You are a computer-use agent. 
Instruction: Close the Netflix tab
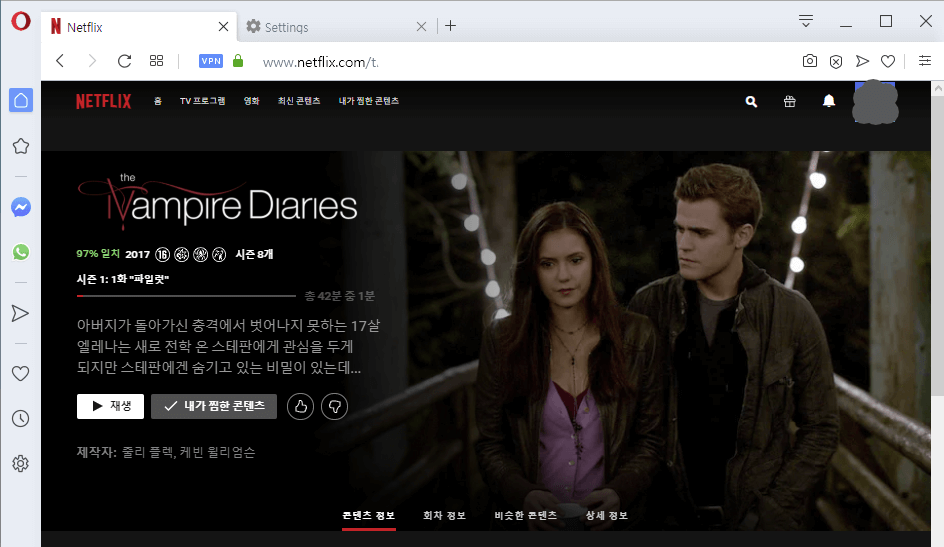[223, 26]
